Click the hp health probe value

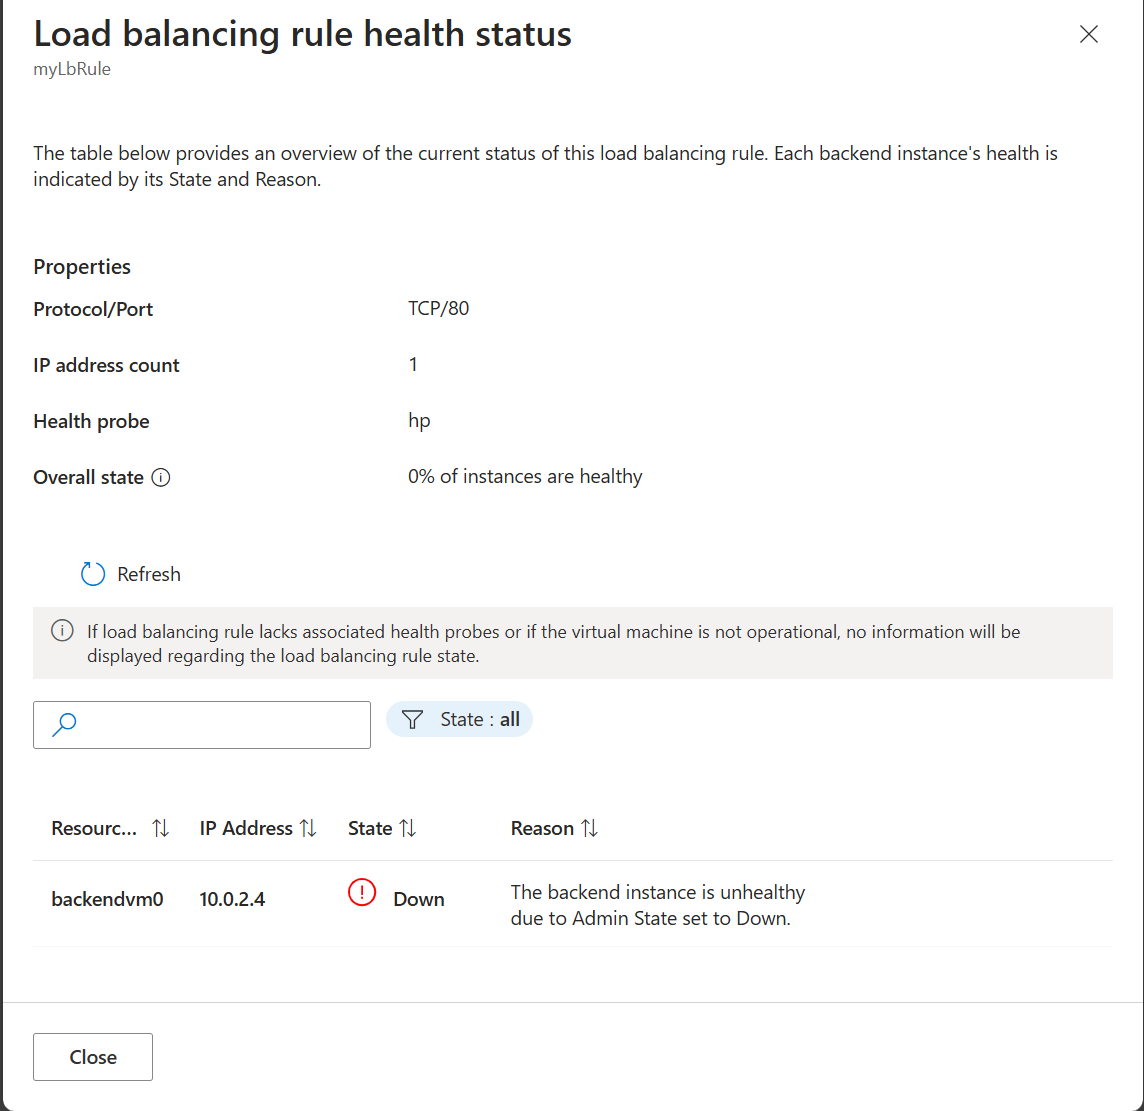coord(419,421)
